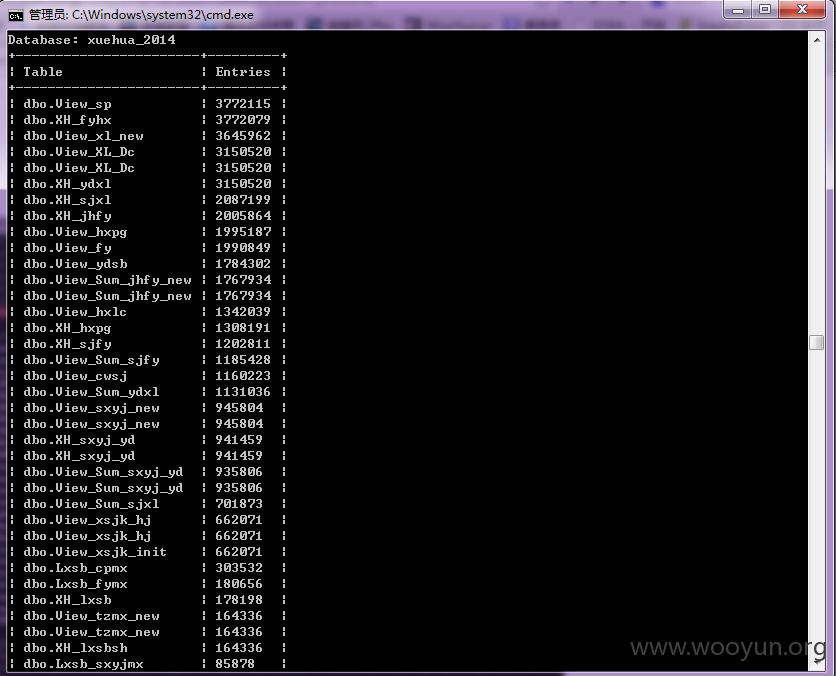Select the dbo.XH_sjfy table name

(x=67, y=344)
